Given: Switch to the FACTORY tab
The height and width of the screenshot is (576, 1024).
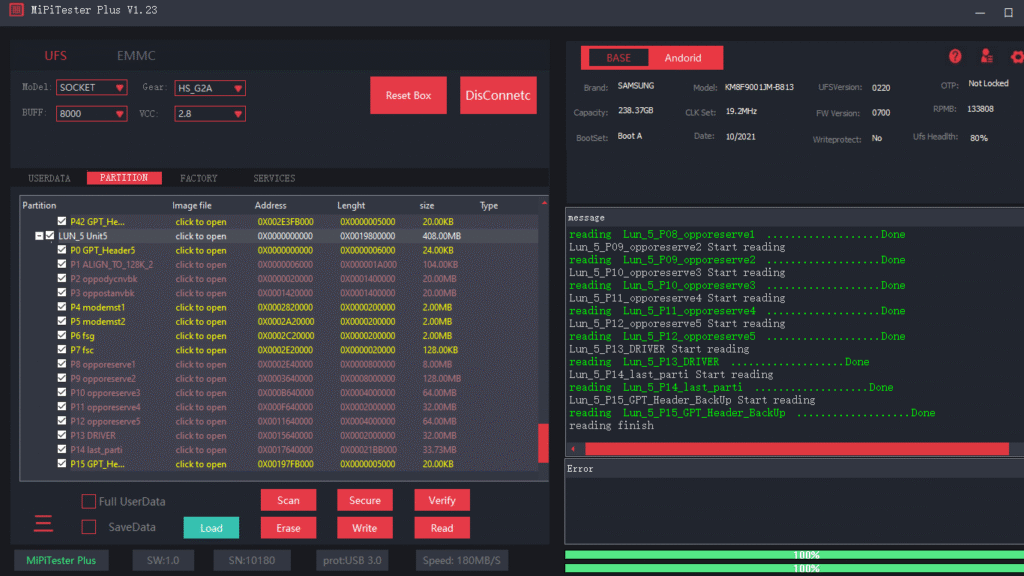Looking at the screenshot, I should pyautogui.click(x=198, y=178).
